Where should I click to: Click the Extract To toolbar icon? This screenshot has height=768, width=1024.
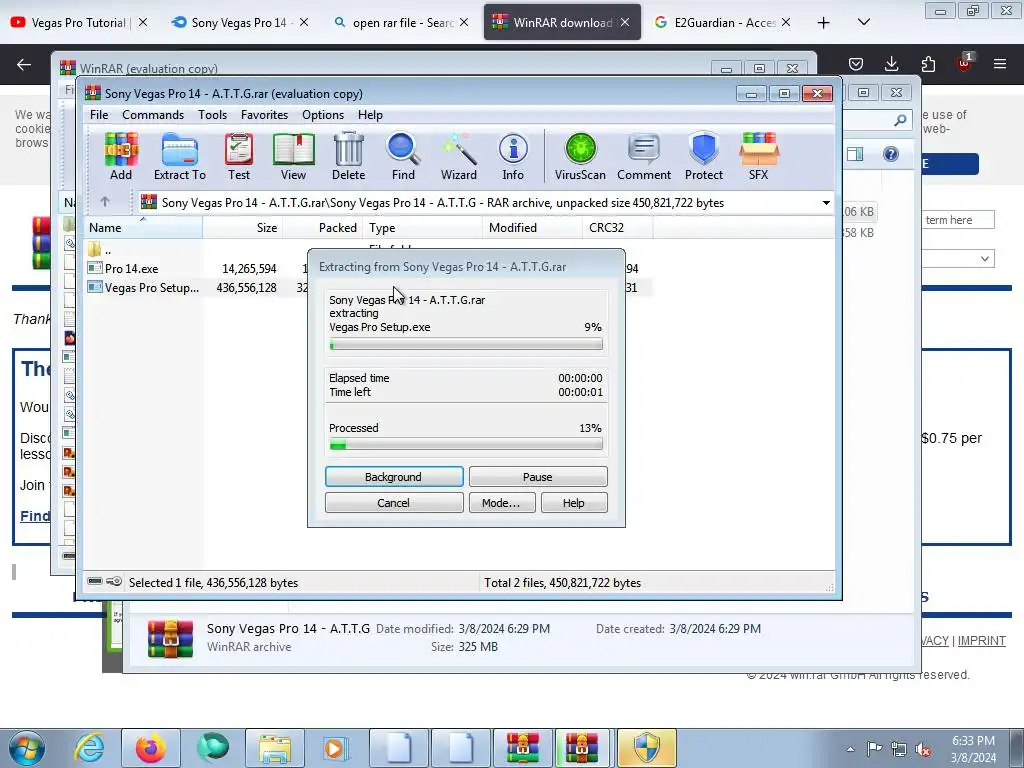[180, 157]
